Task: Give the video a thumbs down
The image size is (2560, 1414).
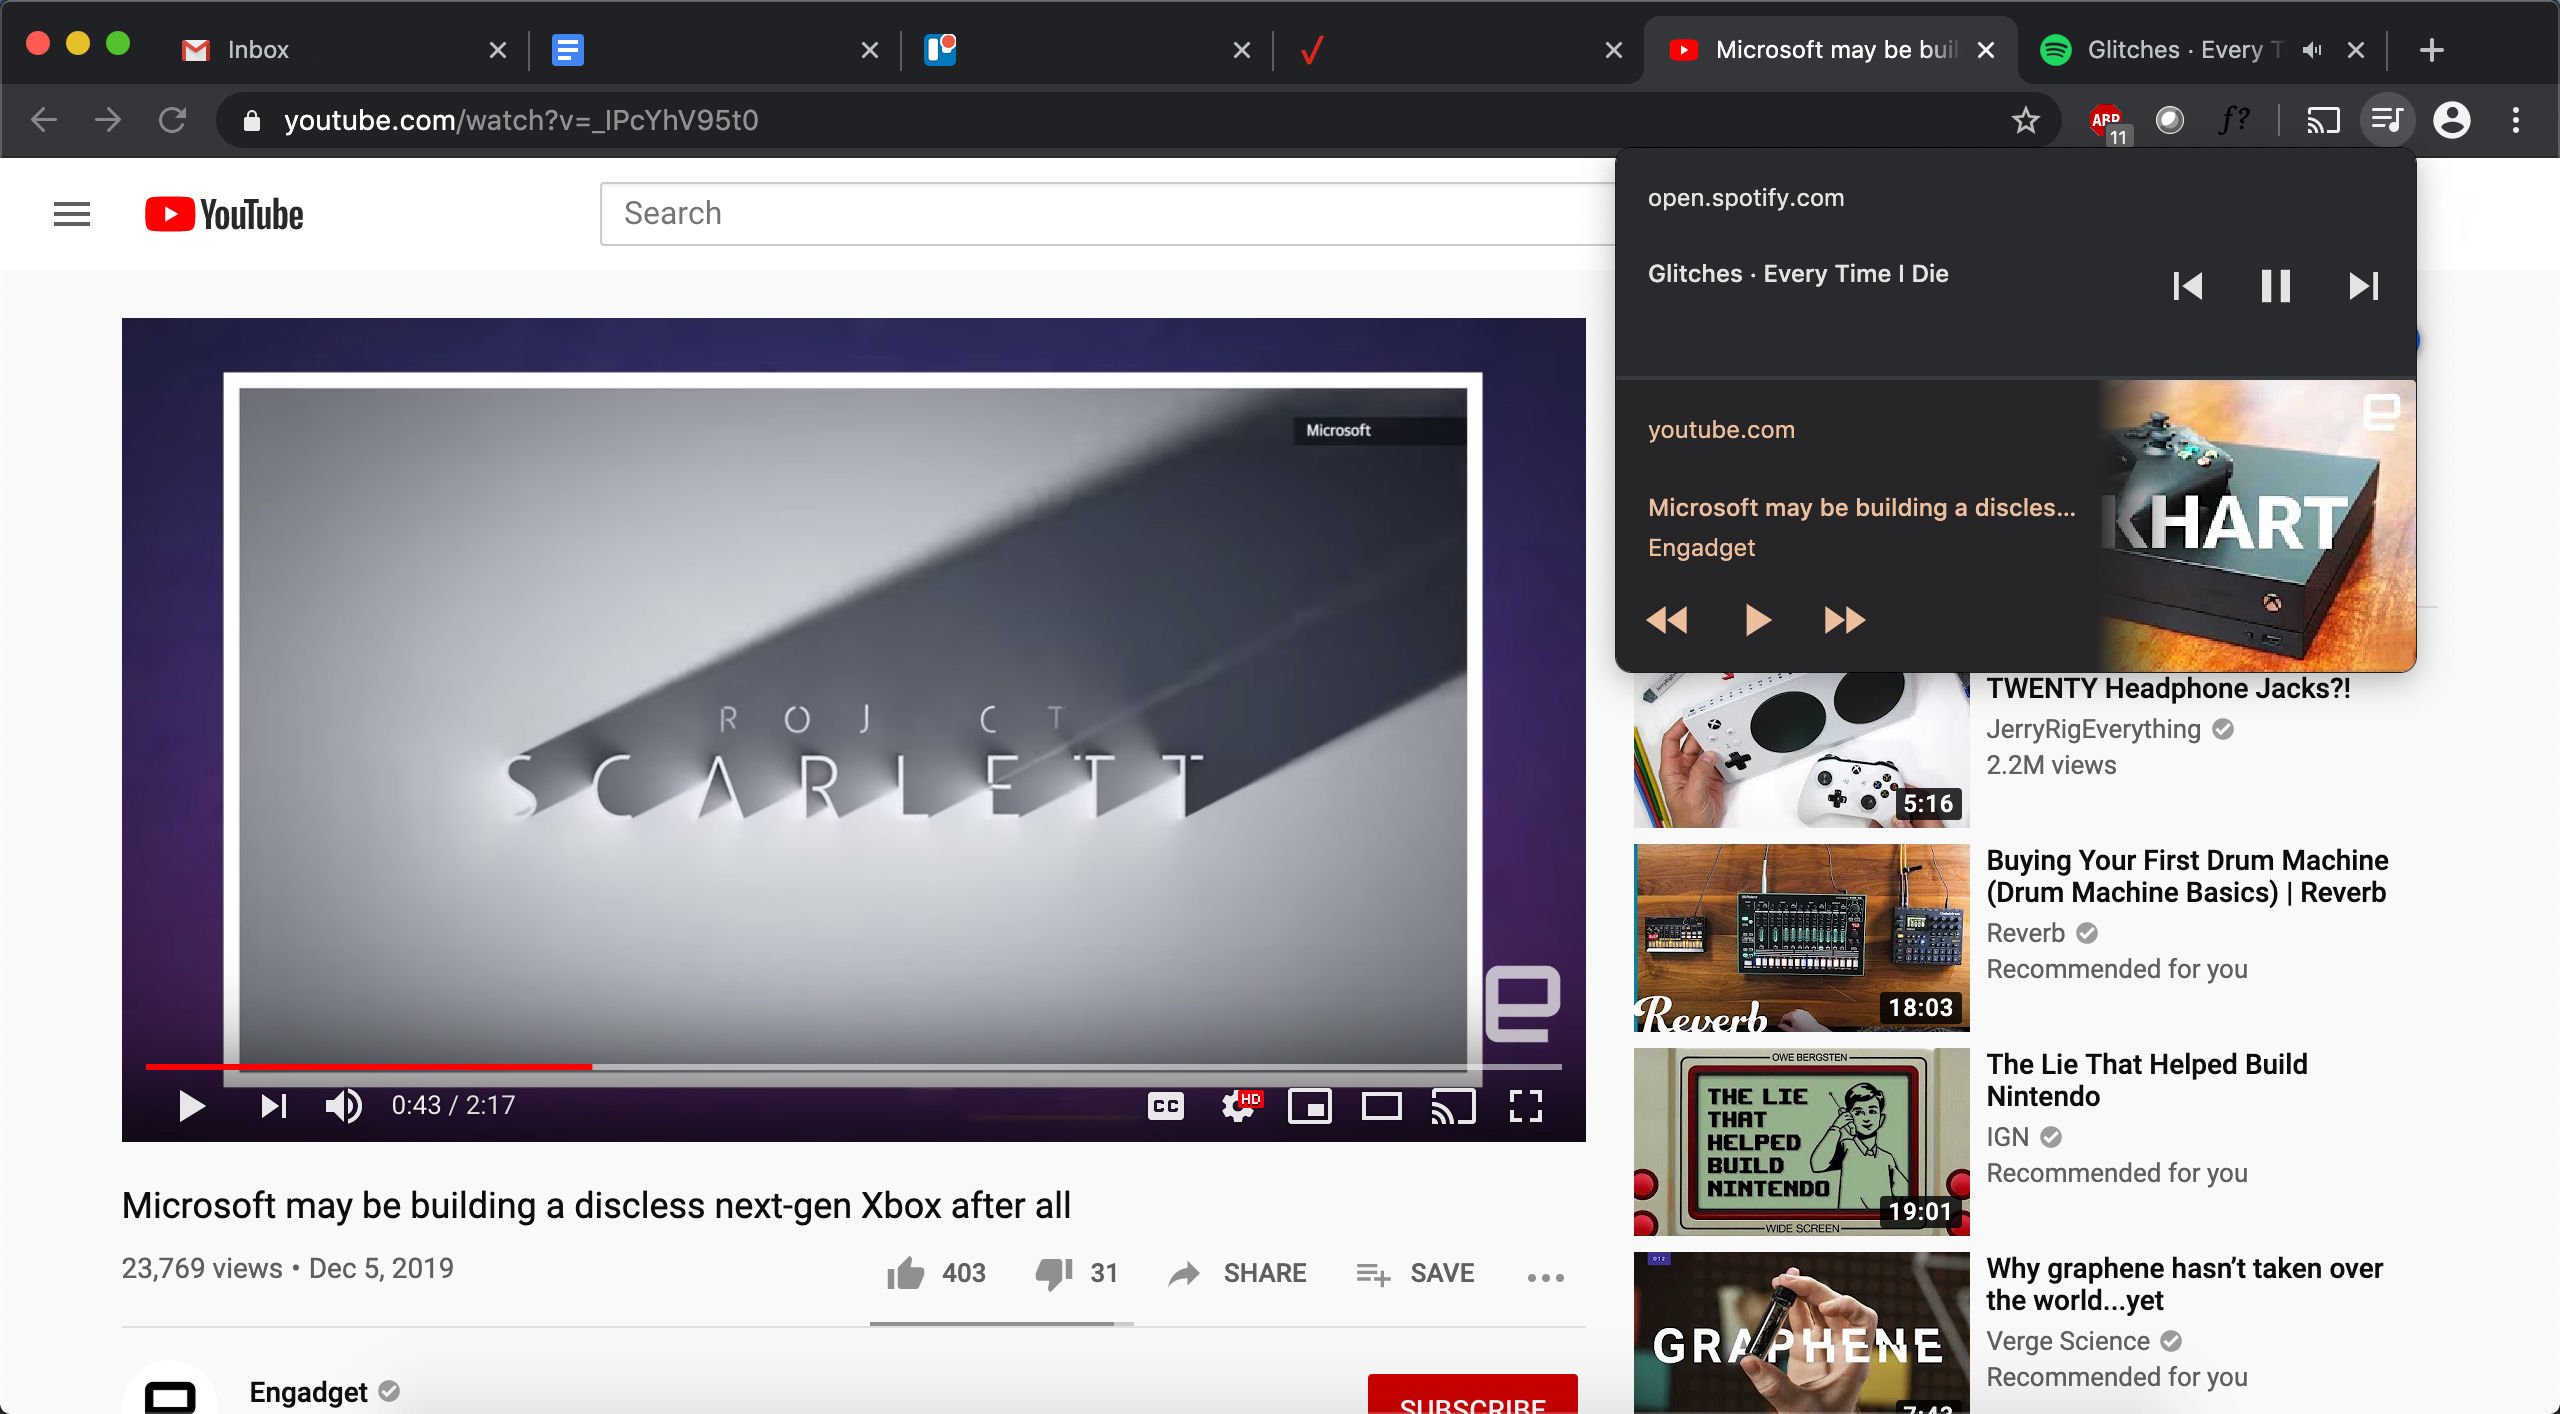Action: pyautogui.click(x=1053, y=1272)
